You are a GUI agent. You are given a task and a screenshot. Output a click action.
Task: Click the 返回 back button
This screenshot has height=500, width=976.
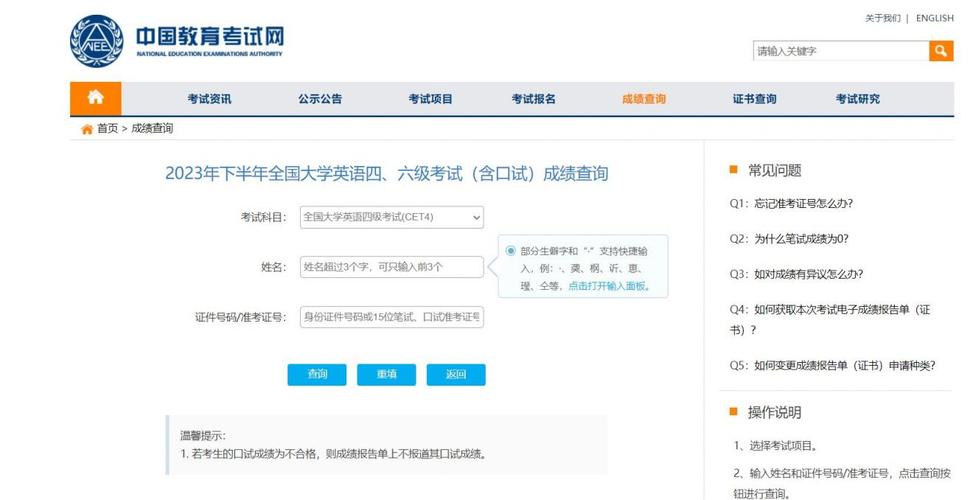[x=456, y=374]
